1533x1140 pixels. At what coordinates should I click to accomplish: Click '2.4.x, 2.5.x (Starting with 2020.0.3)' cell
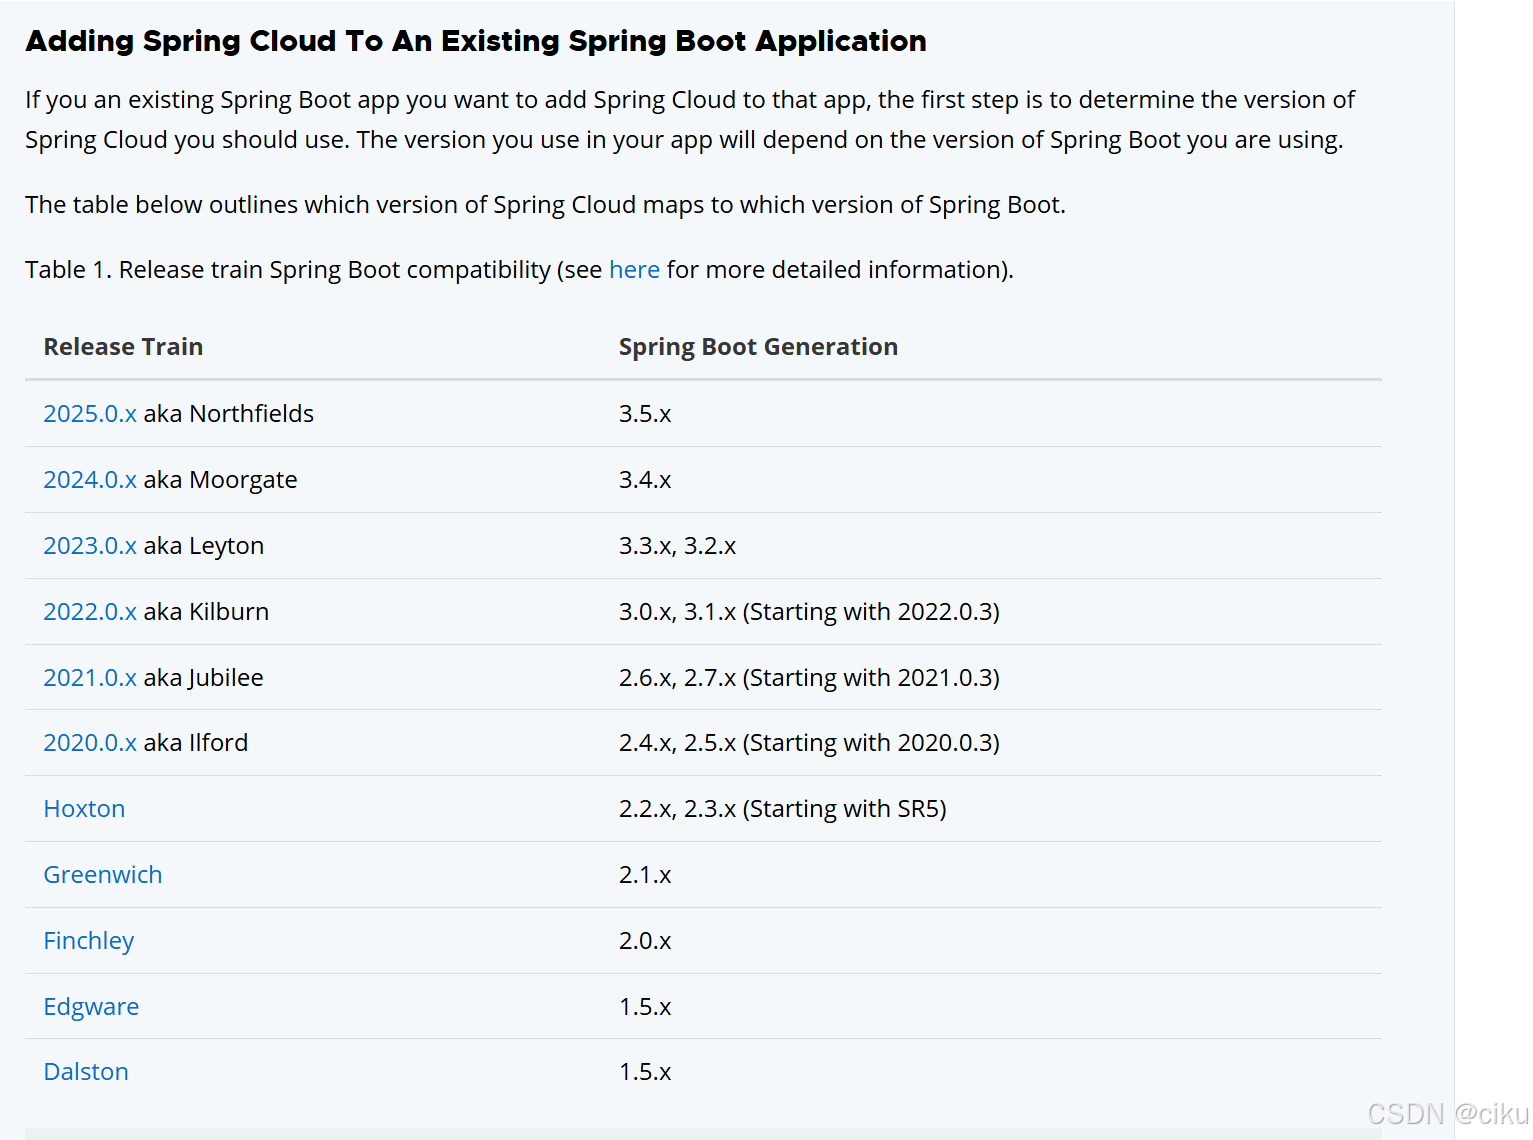809,743
